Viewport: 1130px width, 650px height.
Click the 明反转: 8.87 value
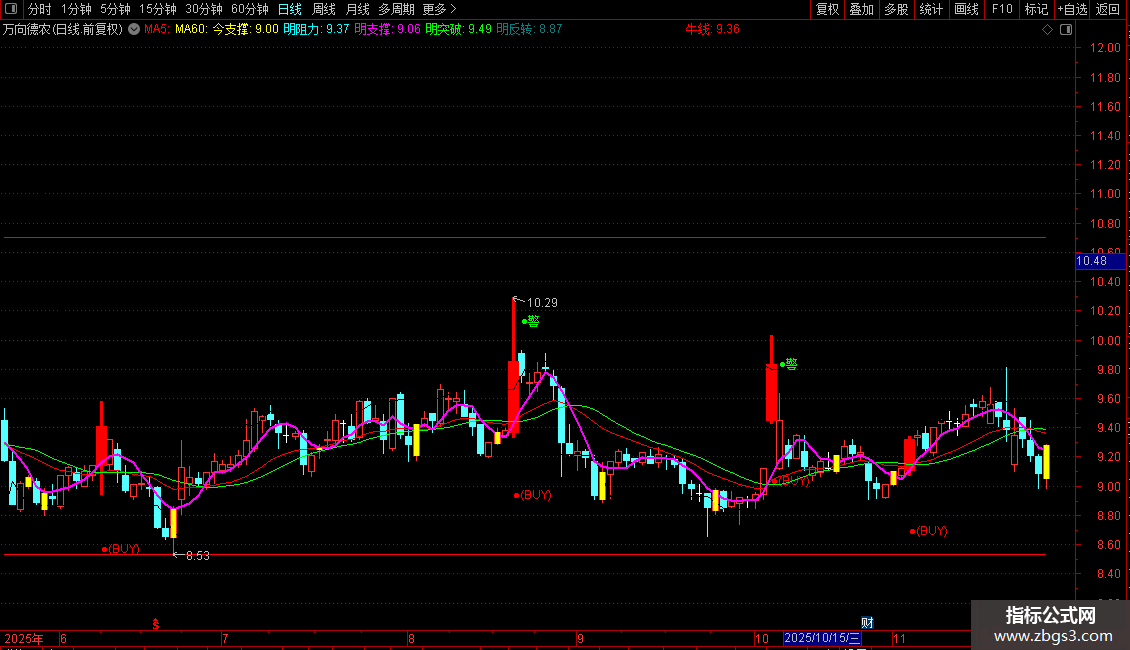pos(529,30)
